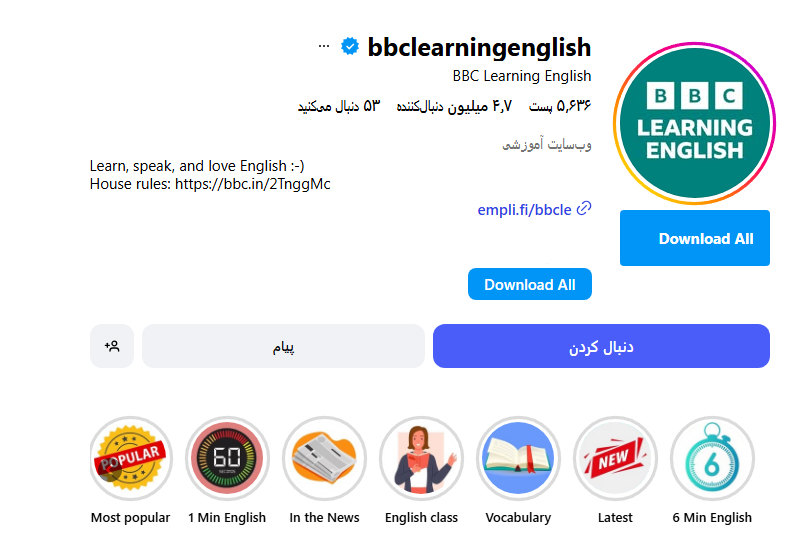This screenshot has width=803, height=542.
Task: Click the small Download All button
Action: pos(530,284)
